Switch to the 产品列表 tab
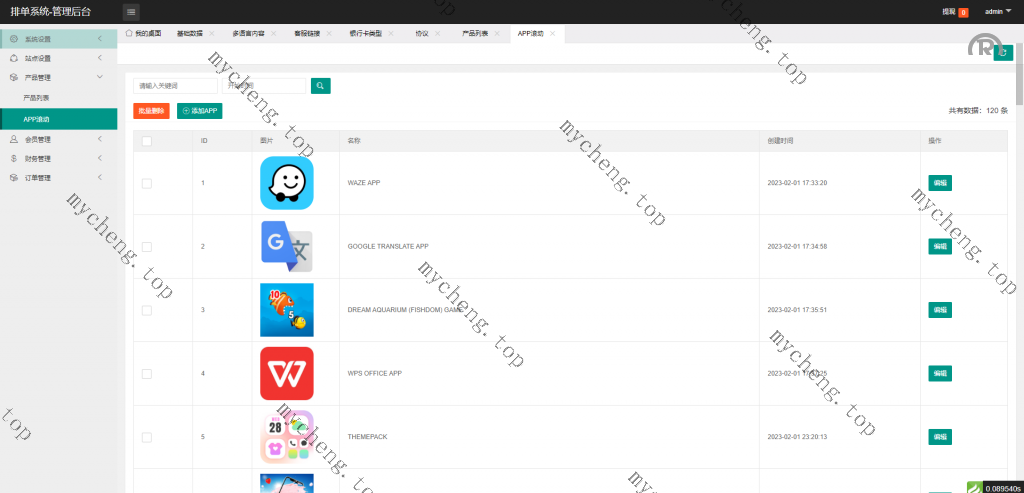The height and width of the screenshot is (493, 1024). (476, 34)
